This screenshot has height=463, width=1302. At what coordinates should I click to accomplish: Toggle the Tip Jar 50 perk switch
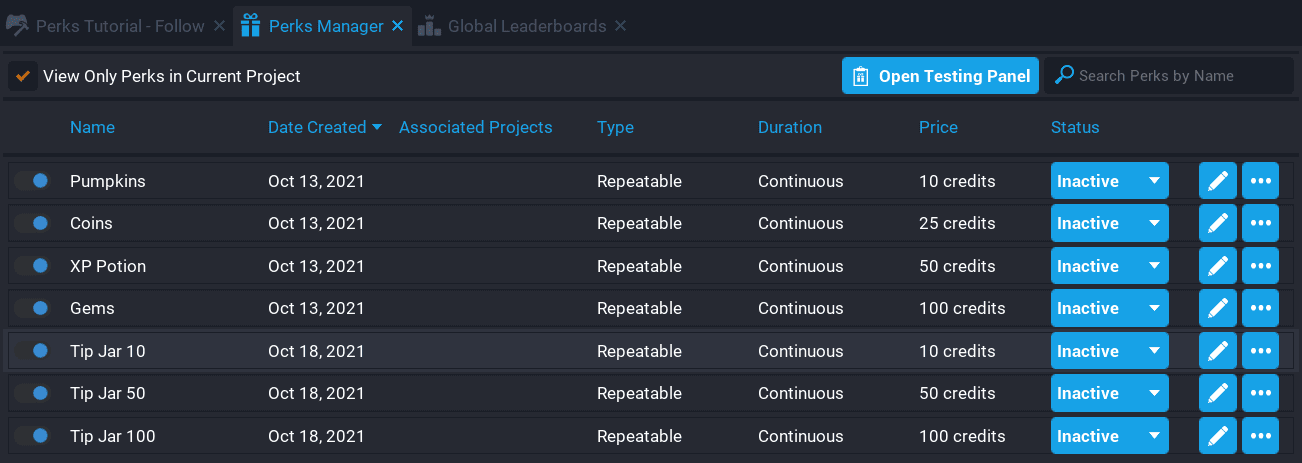point(32,393)
